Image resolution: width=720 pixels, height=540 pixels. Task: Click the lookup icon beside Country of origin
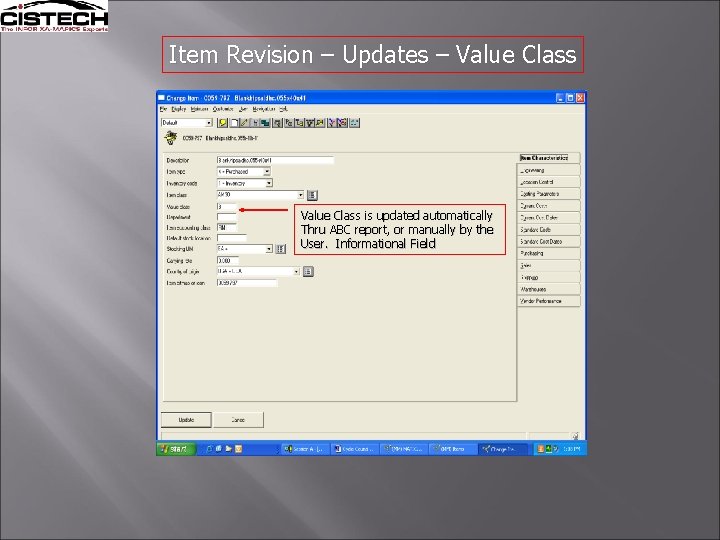308,272
